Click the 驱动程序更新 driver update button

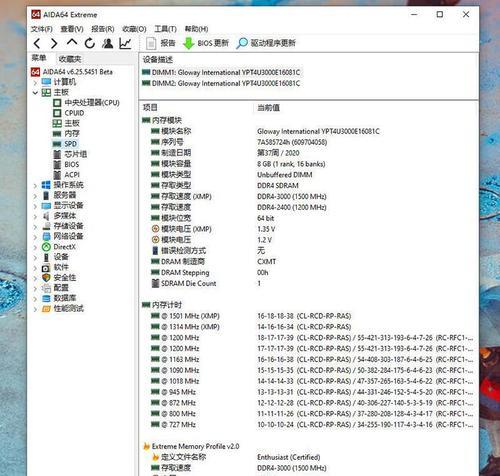point(266,43)
